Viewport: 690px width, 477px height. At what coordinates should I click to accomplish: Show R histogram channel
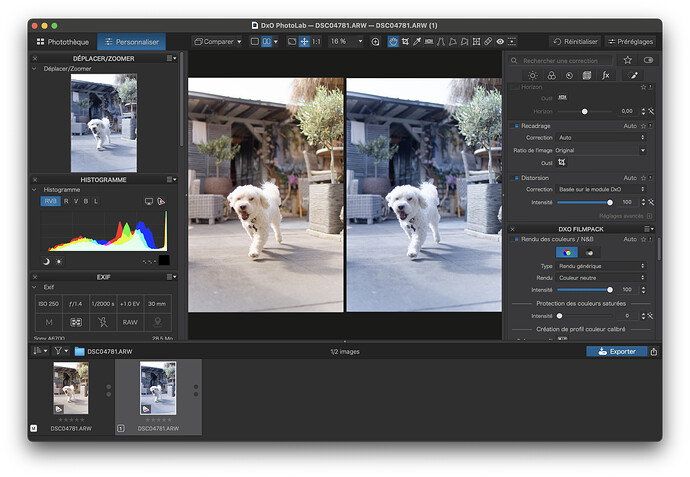66,201
